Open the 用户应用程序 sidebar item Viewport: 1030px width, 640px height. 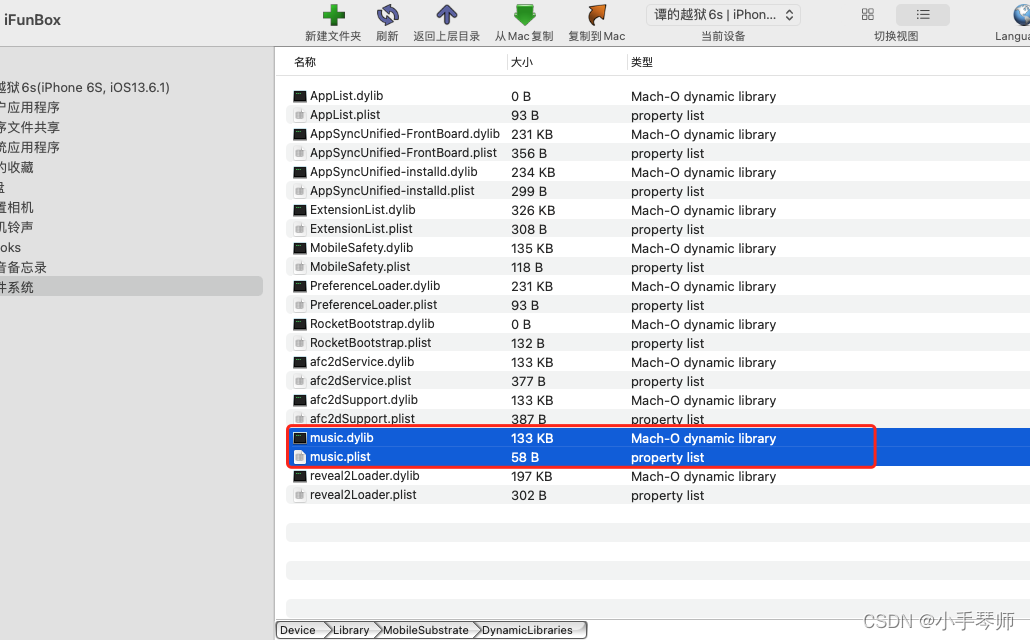click(30, 108)
